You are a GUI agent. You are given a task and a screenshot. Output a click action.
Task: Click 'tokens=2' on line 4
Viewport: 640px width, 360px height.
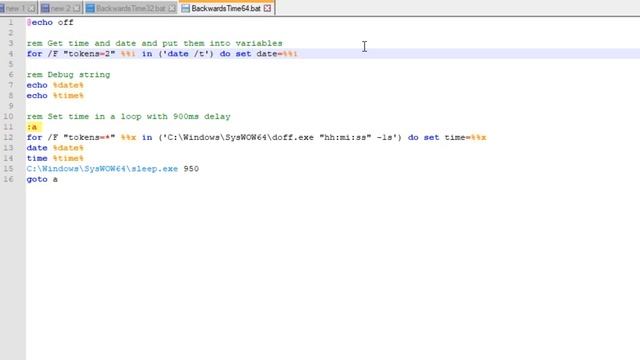click(x=89, y=54)
